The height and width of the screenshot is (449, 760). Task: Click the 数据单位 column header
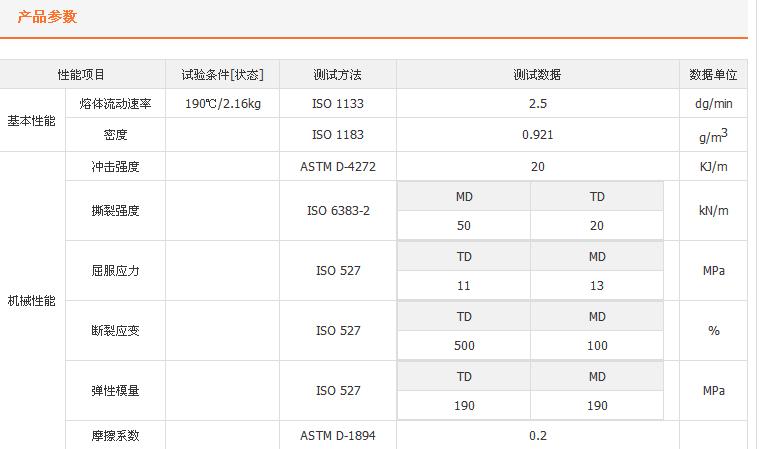[x=713, y=75]
